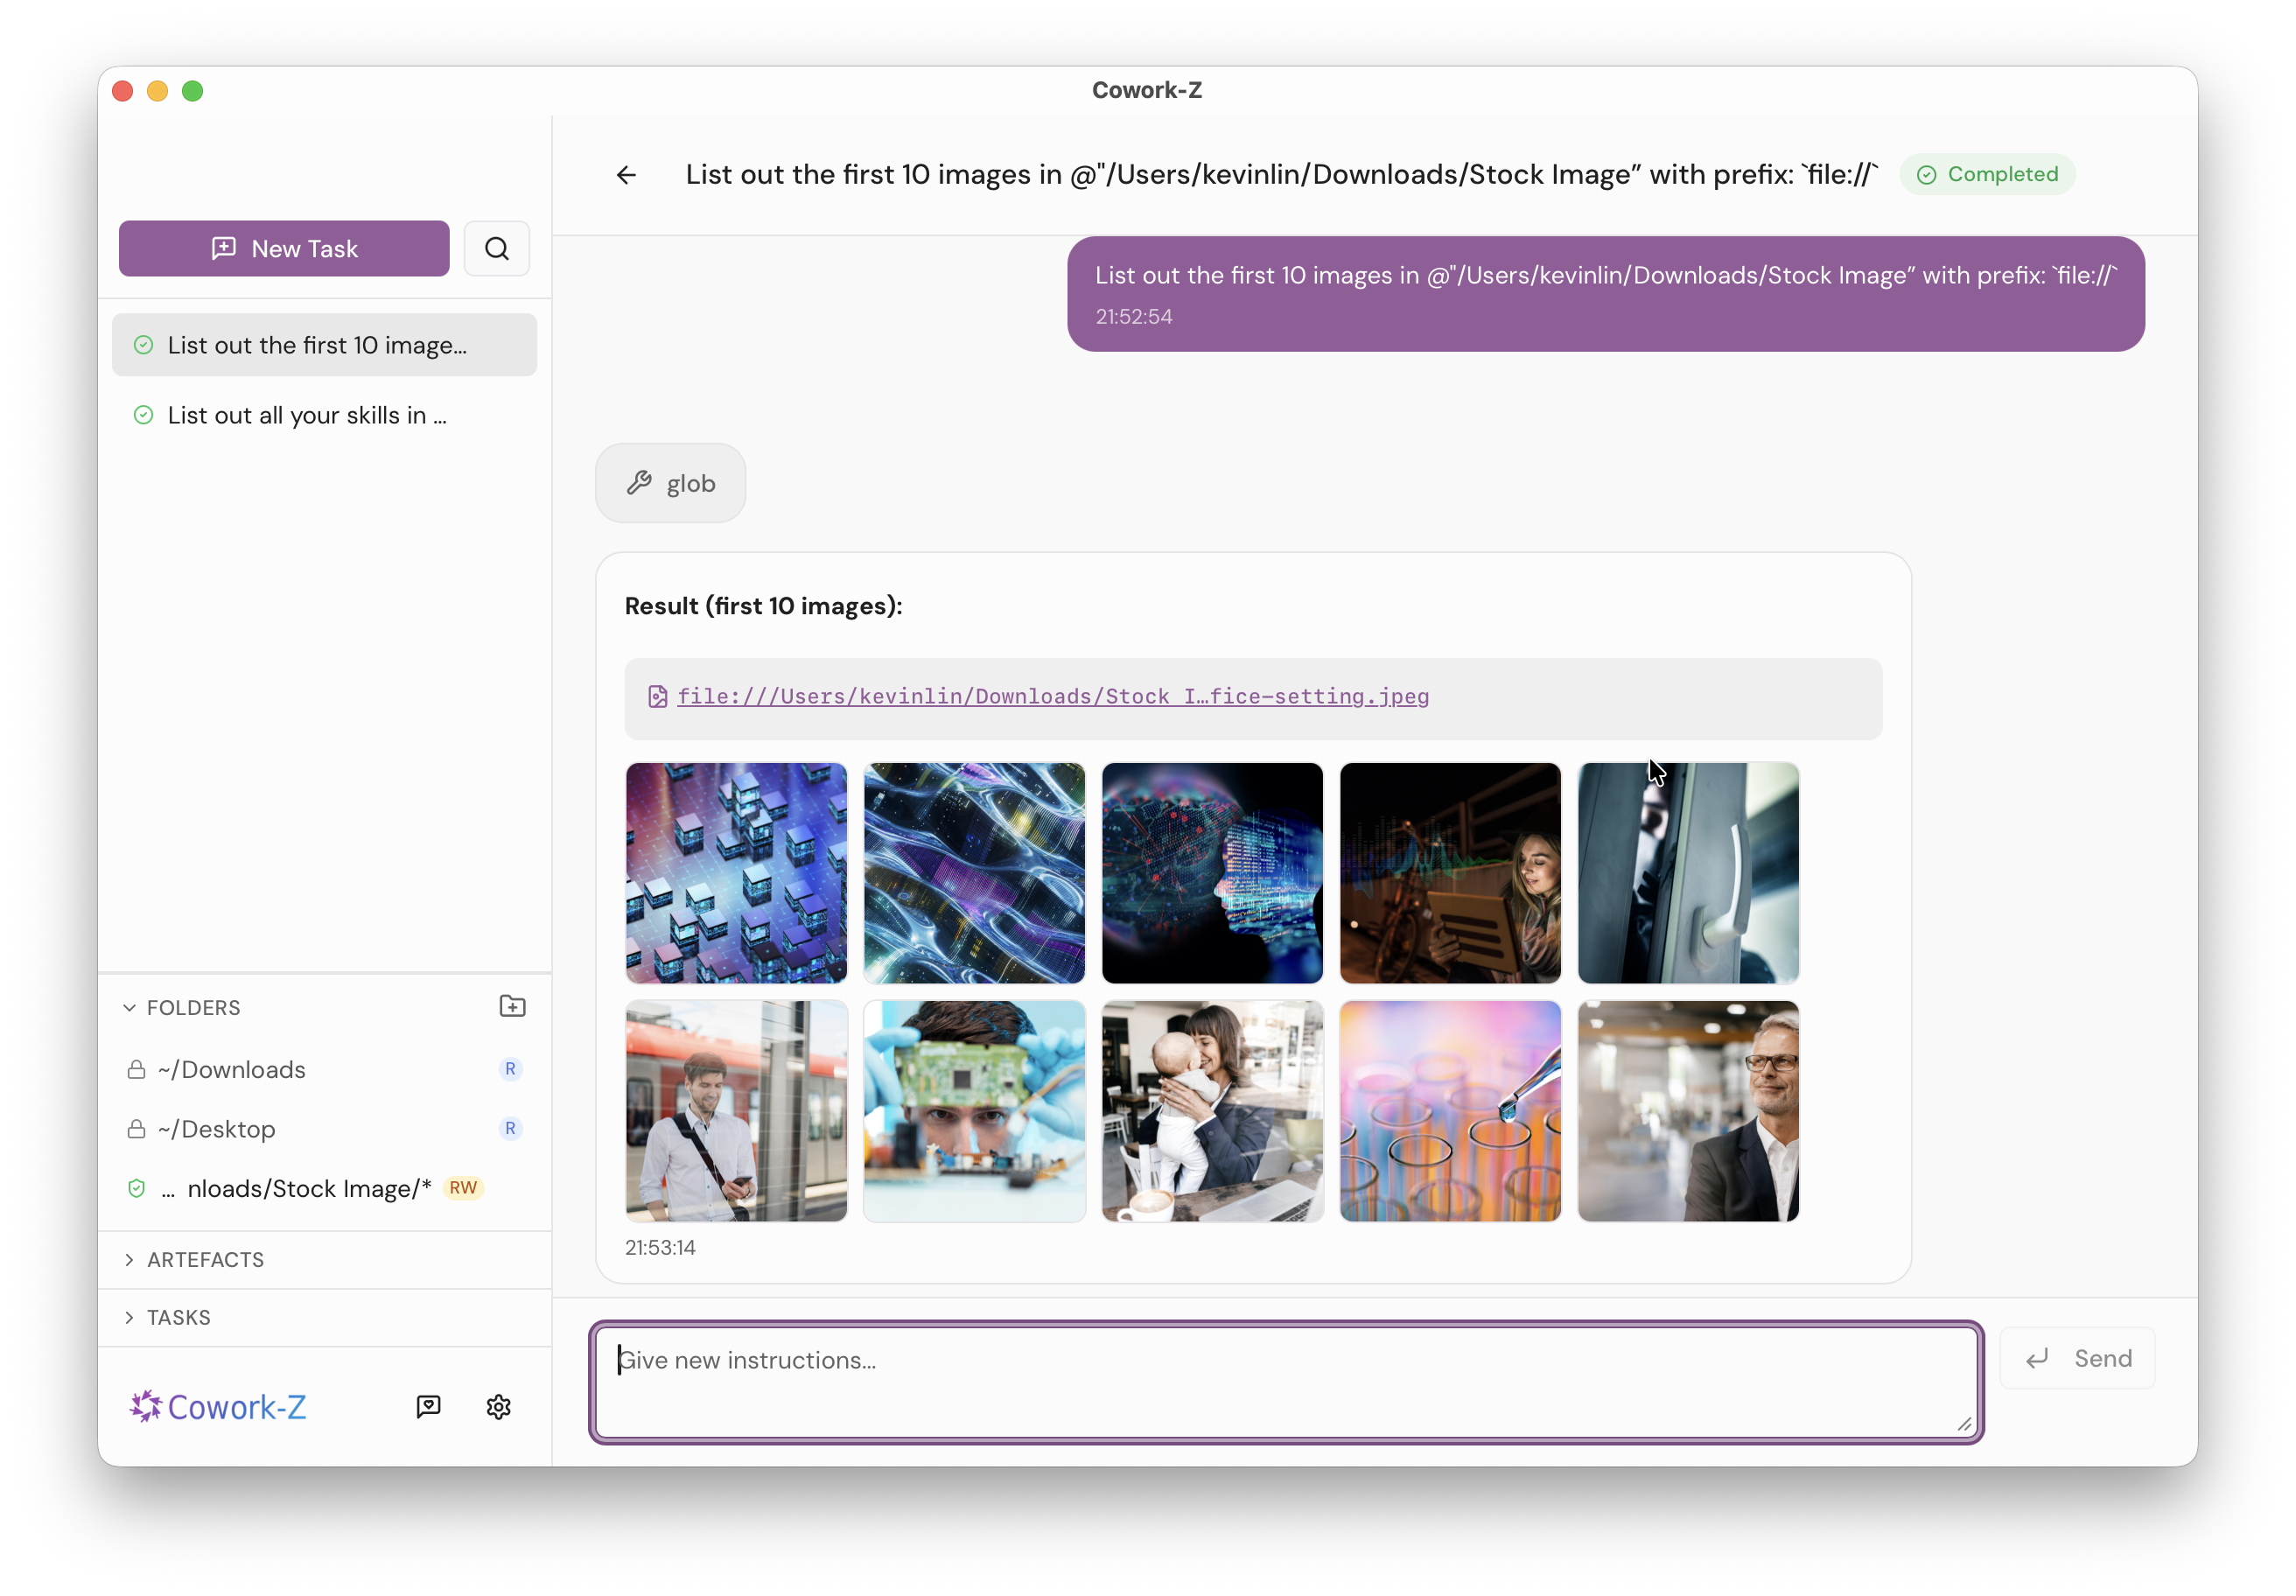Click the lock icon next to ~/Desktop

(136, 1128)
